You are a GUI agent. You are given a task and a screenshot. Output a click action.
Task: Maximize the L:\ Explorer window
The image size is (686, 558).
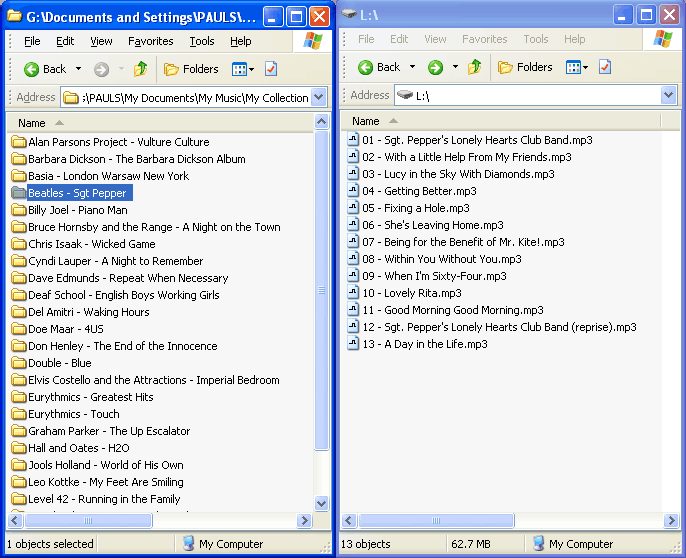(x=646, y=15)
